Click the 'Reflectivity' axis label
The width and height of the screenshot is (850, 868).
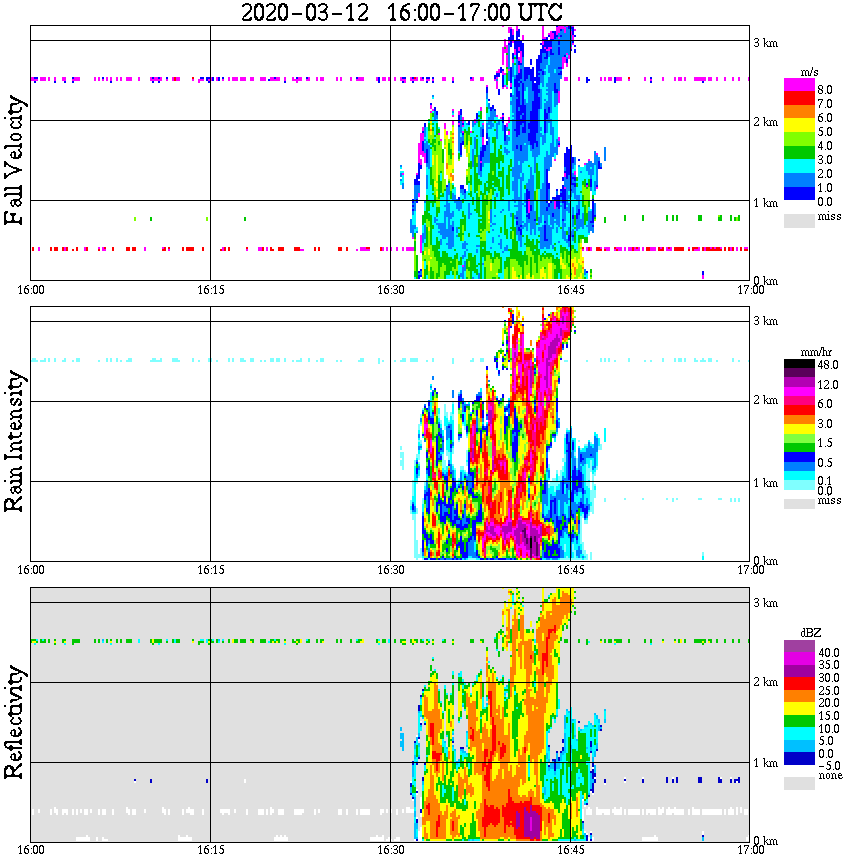coord(14,722)
